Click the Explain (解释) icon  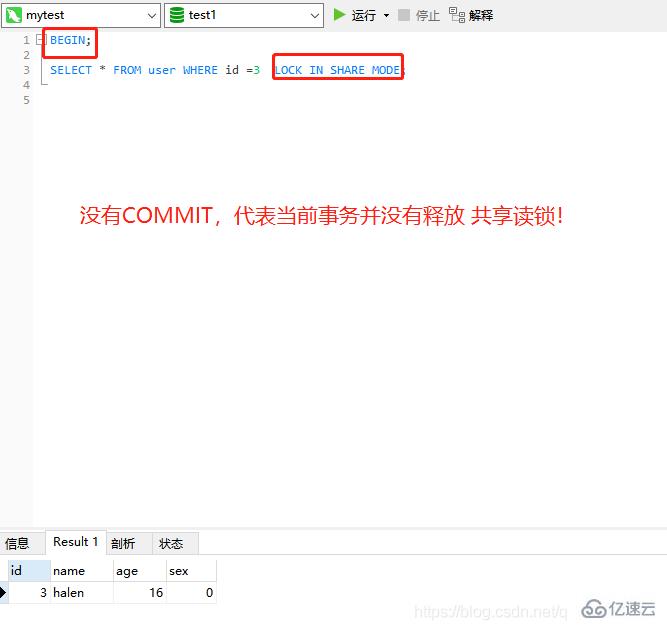coord(457,15)
